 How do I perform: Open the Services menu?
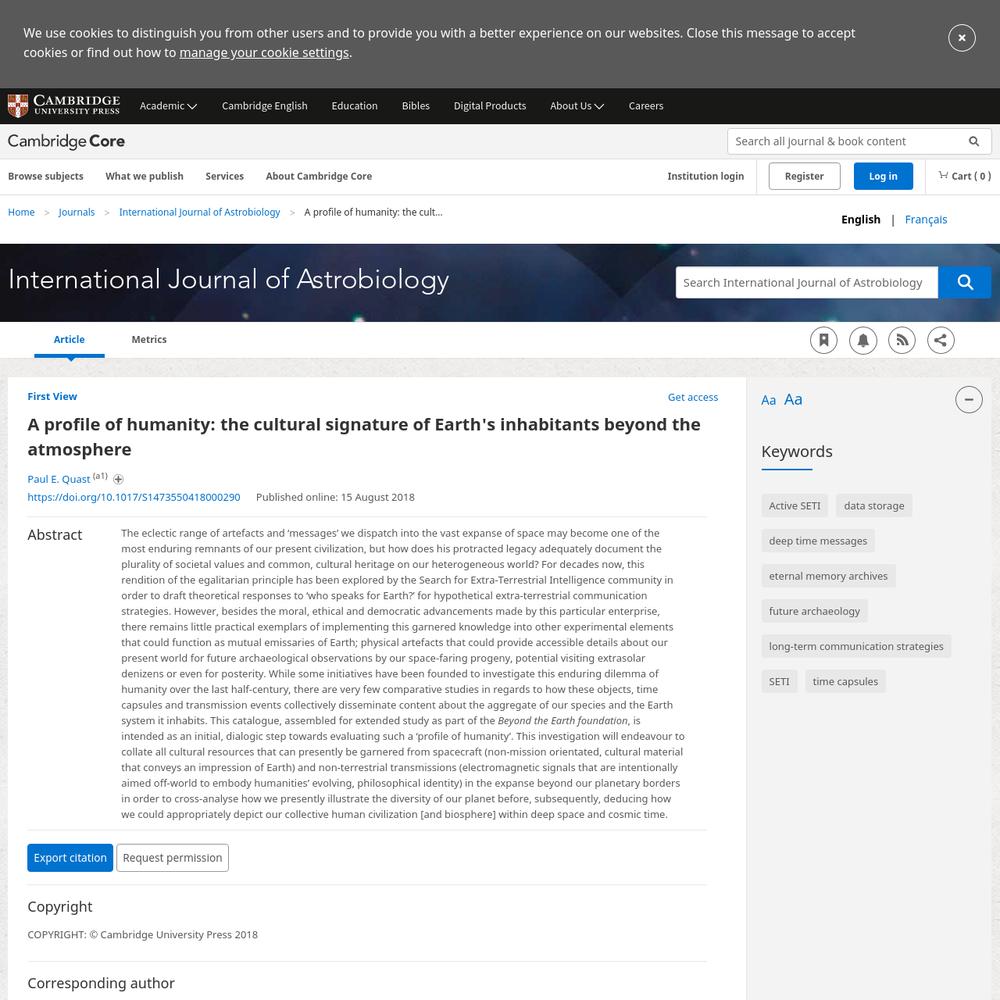(x=224, y=176)
